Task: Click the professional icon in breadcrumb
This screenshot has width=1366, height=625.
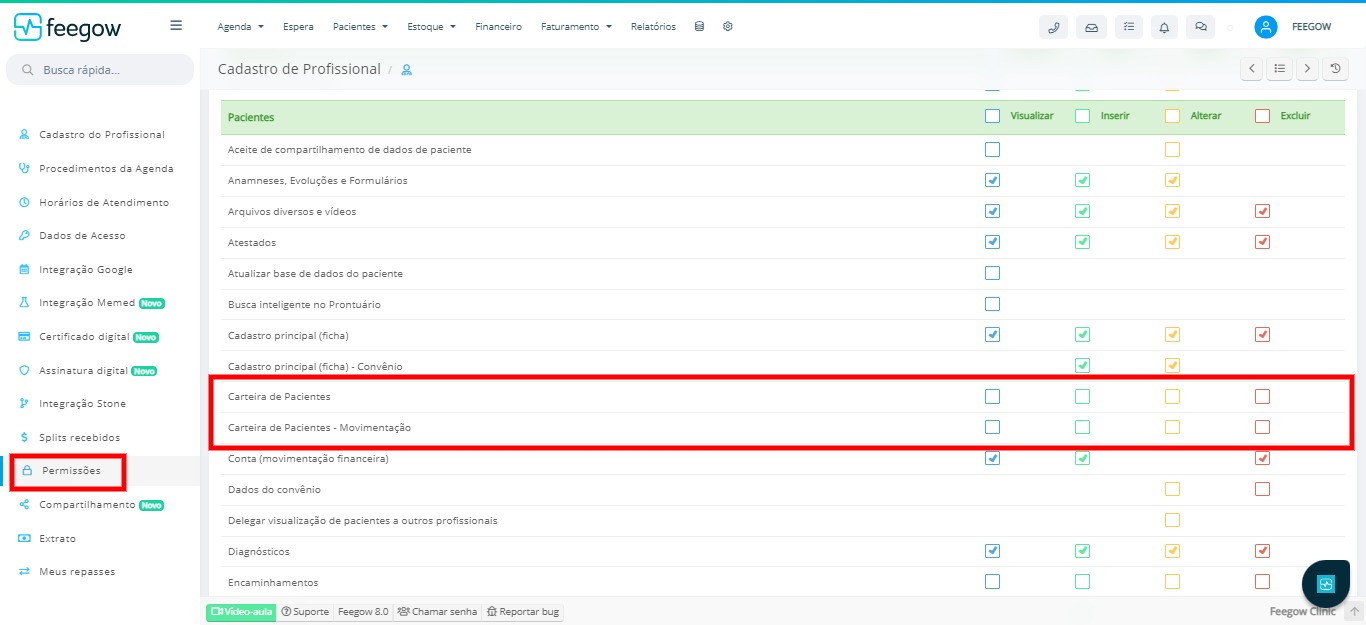Action: (x=406, y=70)
